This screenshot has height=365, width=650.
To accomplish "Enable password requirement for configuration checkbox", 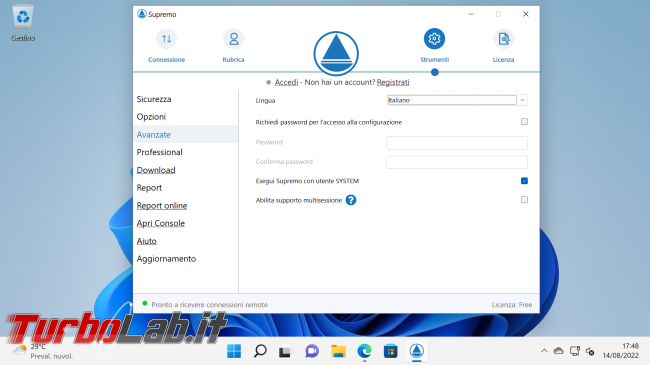I will click(524, 122).
